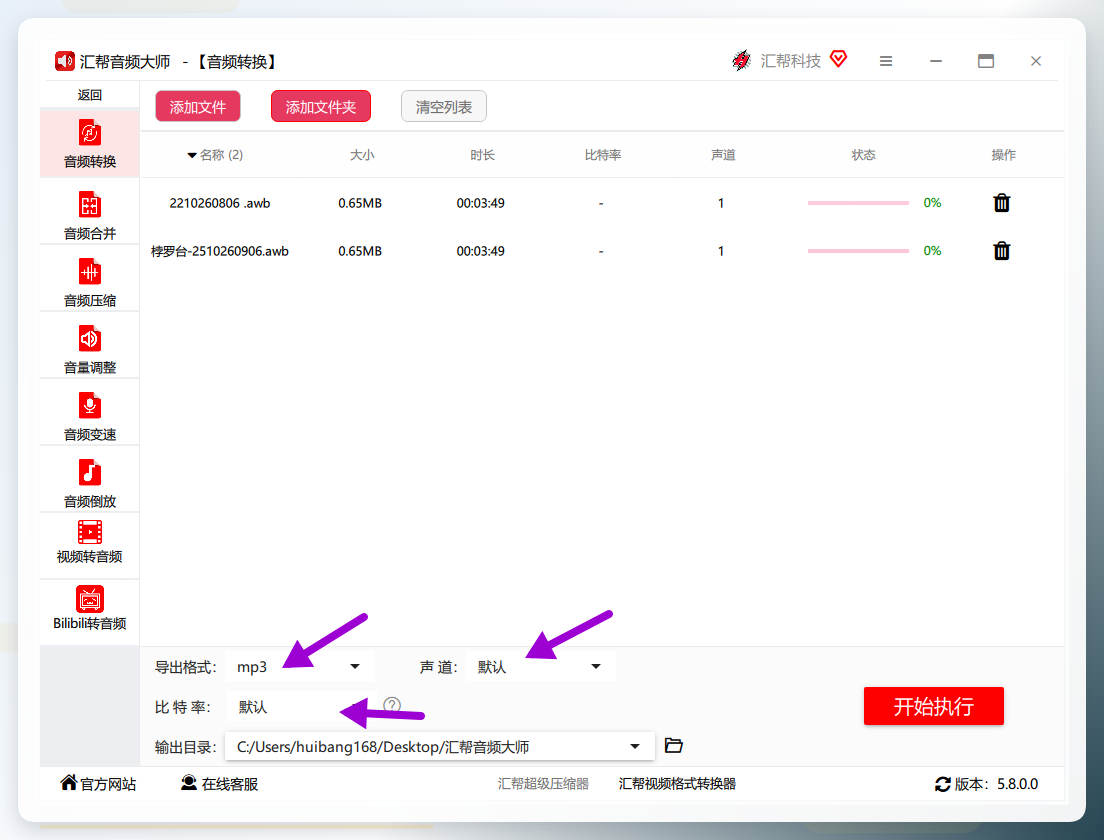This screenshot has height=840, width=1104.
Task: Click the version number 5.8.0.0
Action: click(1017, 784)
